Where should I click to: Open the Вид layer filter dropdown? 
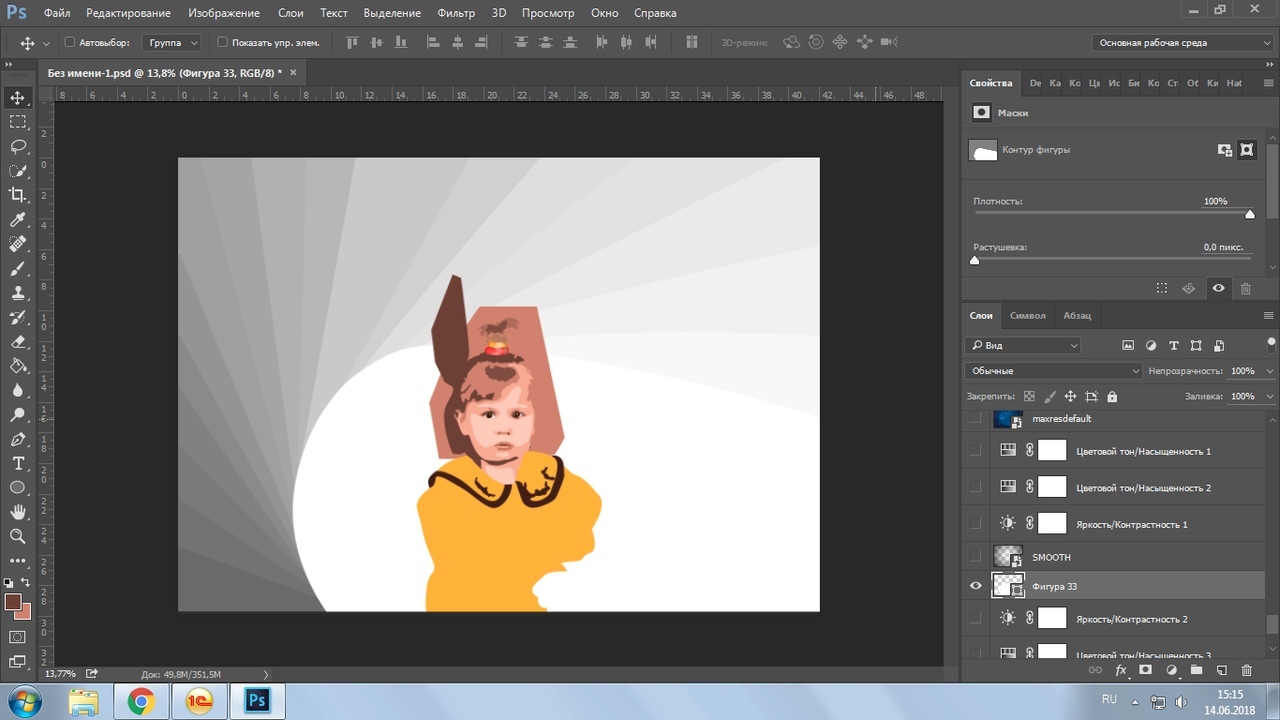click(1024, 345)
